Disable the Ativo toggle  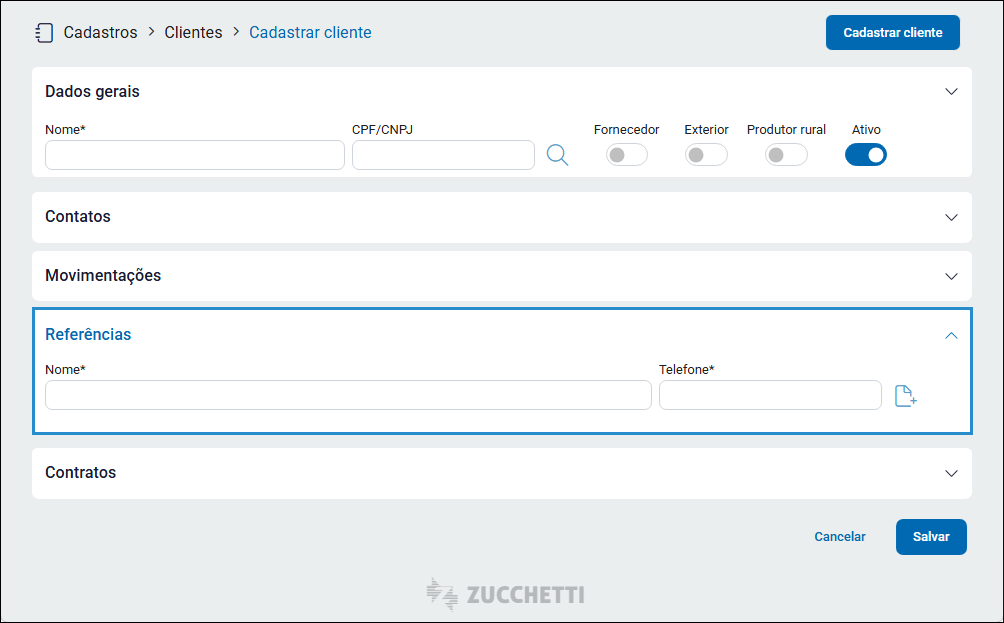[x=866, y=155]
